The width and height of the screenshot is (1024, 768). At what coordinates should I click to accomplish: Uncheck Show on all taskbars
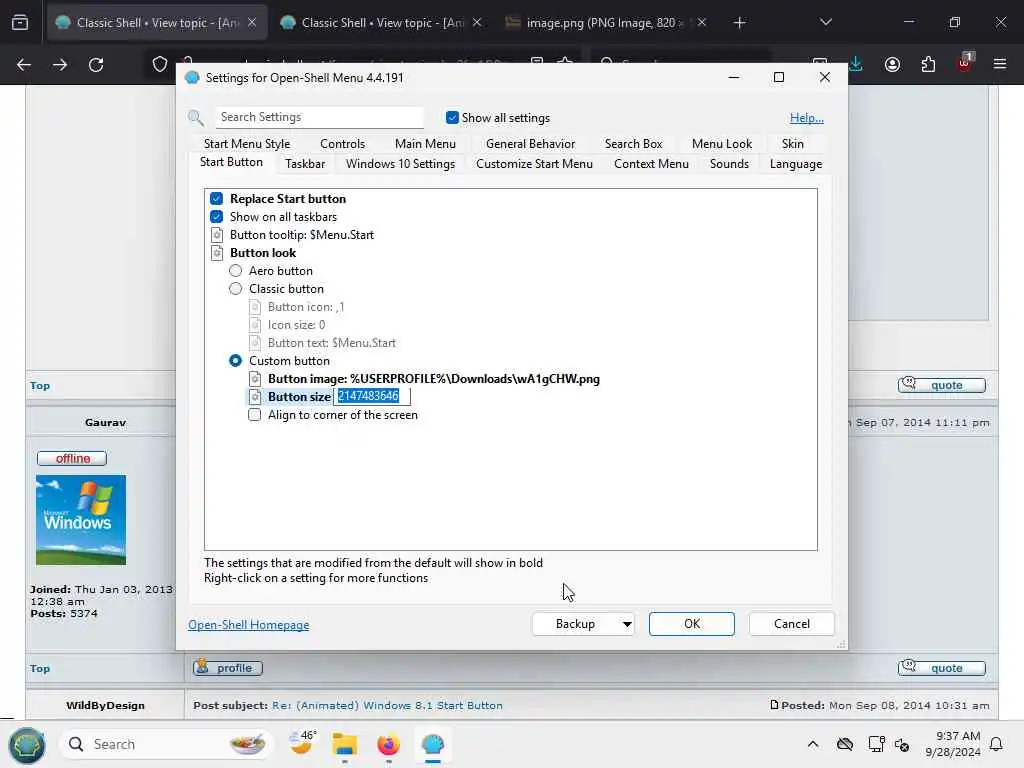(217, 217)
